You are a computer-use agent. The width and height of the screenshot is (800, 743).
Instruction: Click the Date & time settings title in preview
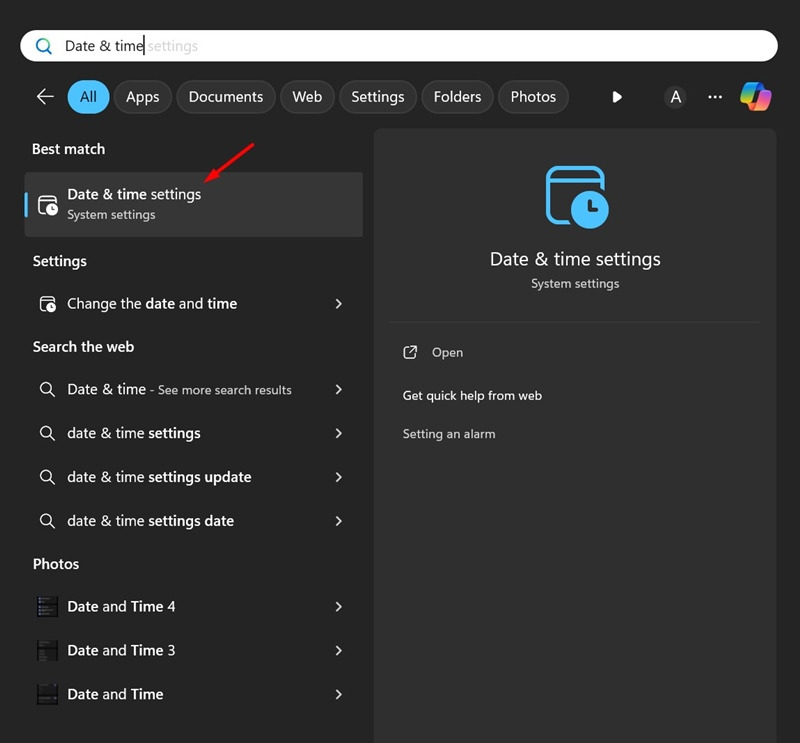pyautogui.click(x=575, y=259)
